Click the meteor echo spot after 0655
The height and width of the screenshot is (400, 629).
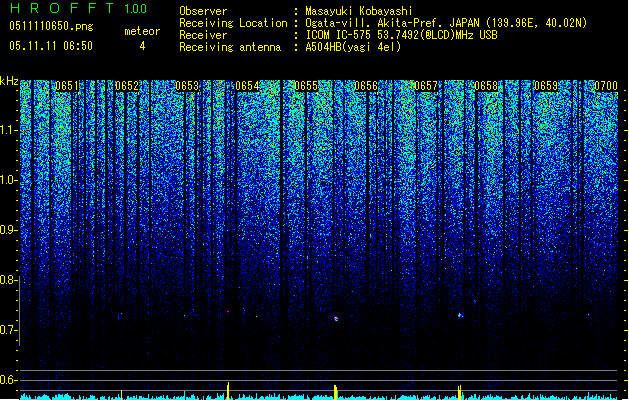tap(336, 319)
